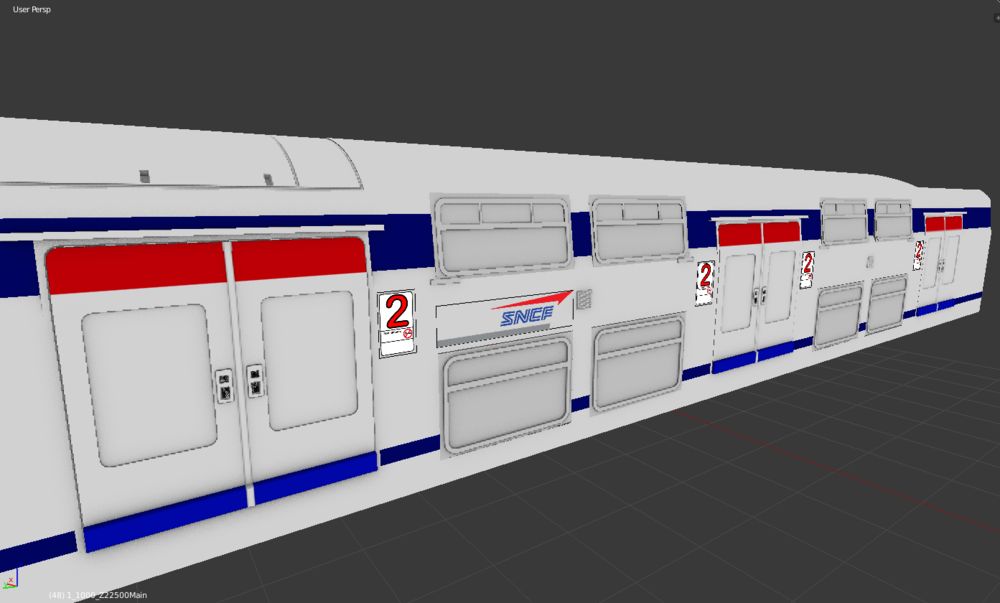Viewport: 1000px width, 603px height.
Task: Click the SNCF logo on the train side
Action: [x=527, y=314]
